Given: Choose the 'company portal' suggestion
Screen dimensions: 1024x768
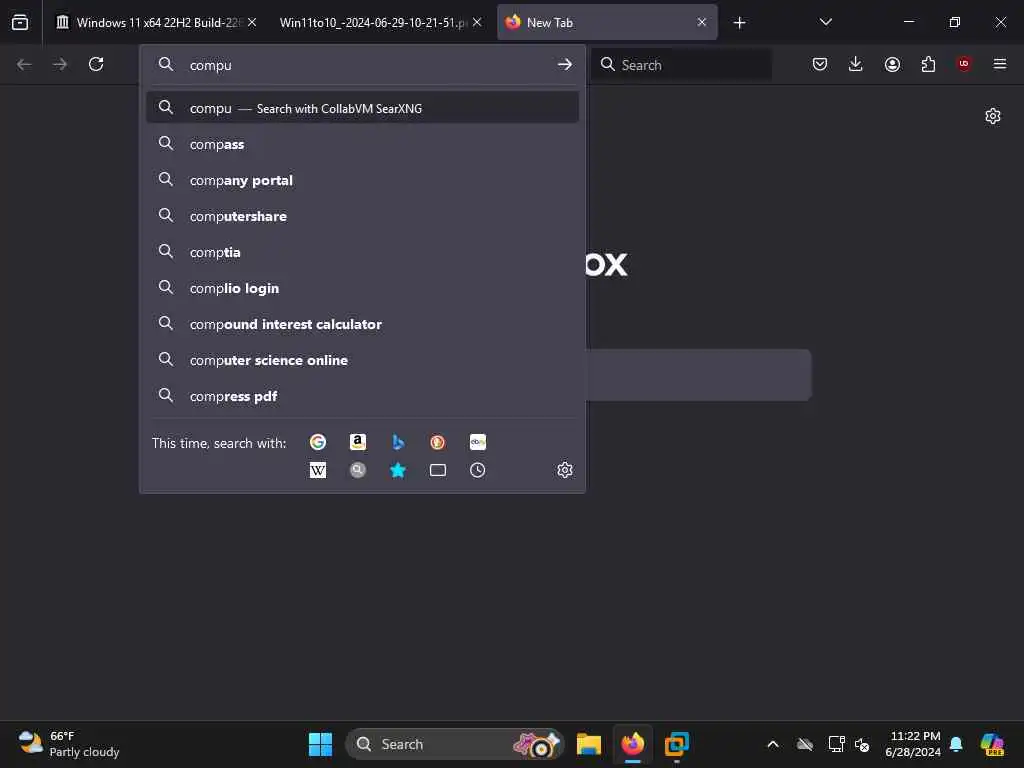Looking at the screenshot, I should coord(362,180).
